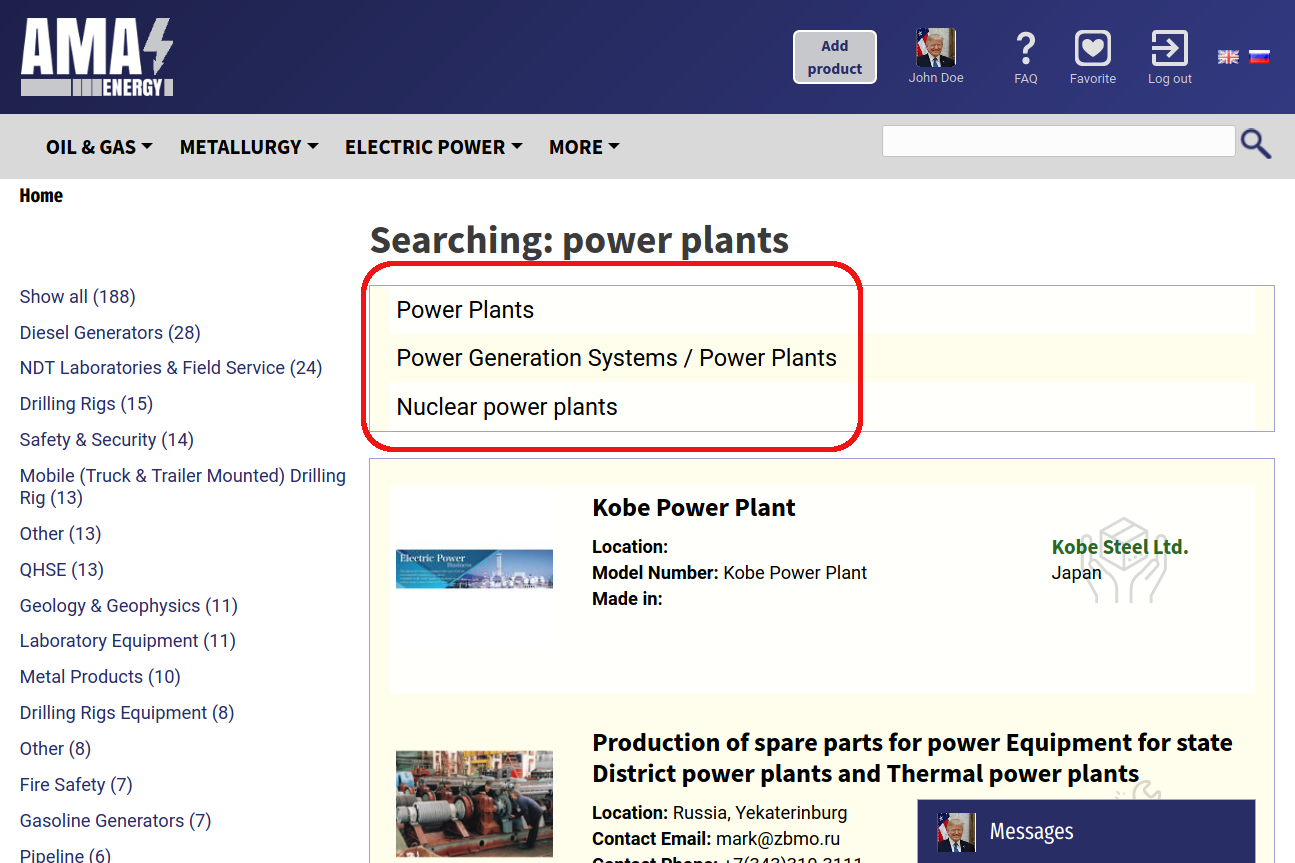Expand the METALLURGY menu

[249, 147]
